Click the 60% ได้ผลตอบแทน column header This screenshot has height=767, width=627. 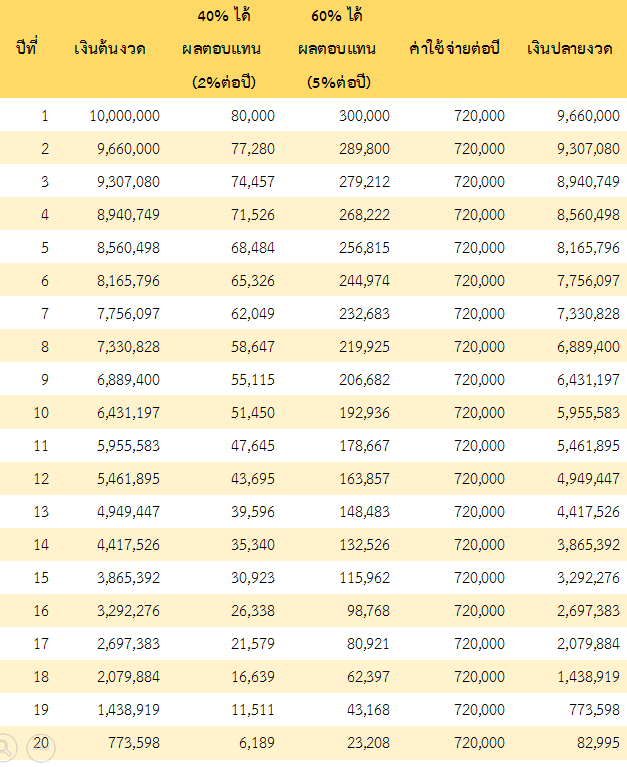tap(345, 49)
